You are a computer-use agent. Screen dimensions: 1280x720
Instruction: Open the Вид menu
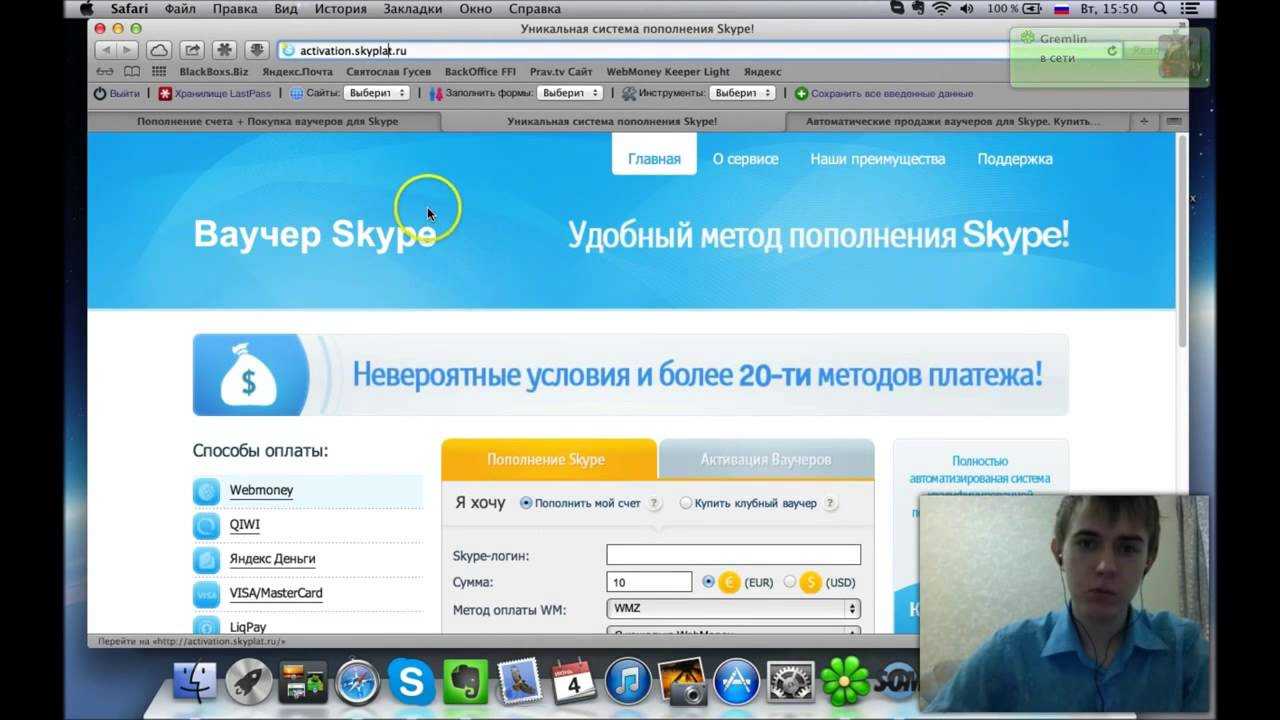click(x=285, y=9)
